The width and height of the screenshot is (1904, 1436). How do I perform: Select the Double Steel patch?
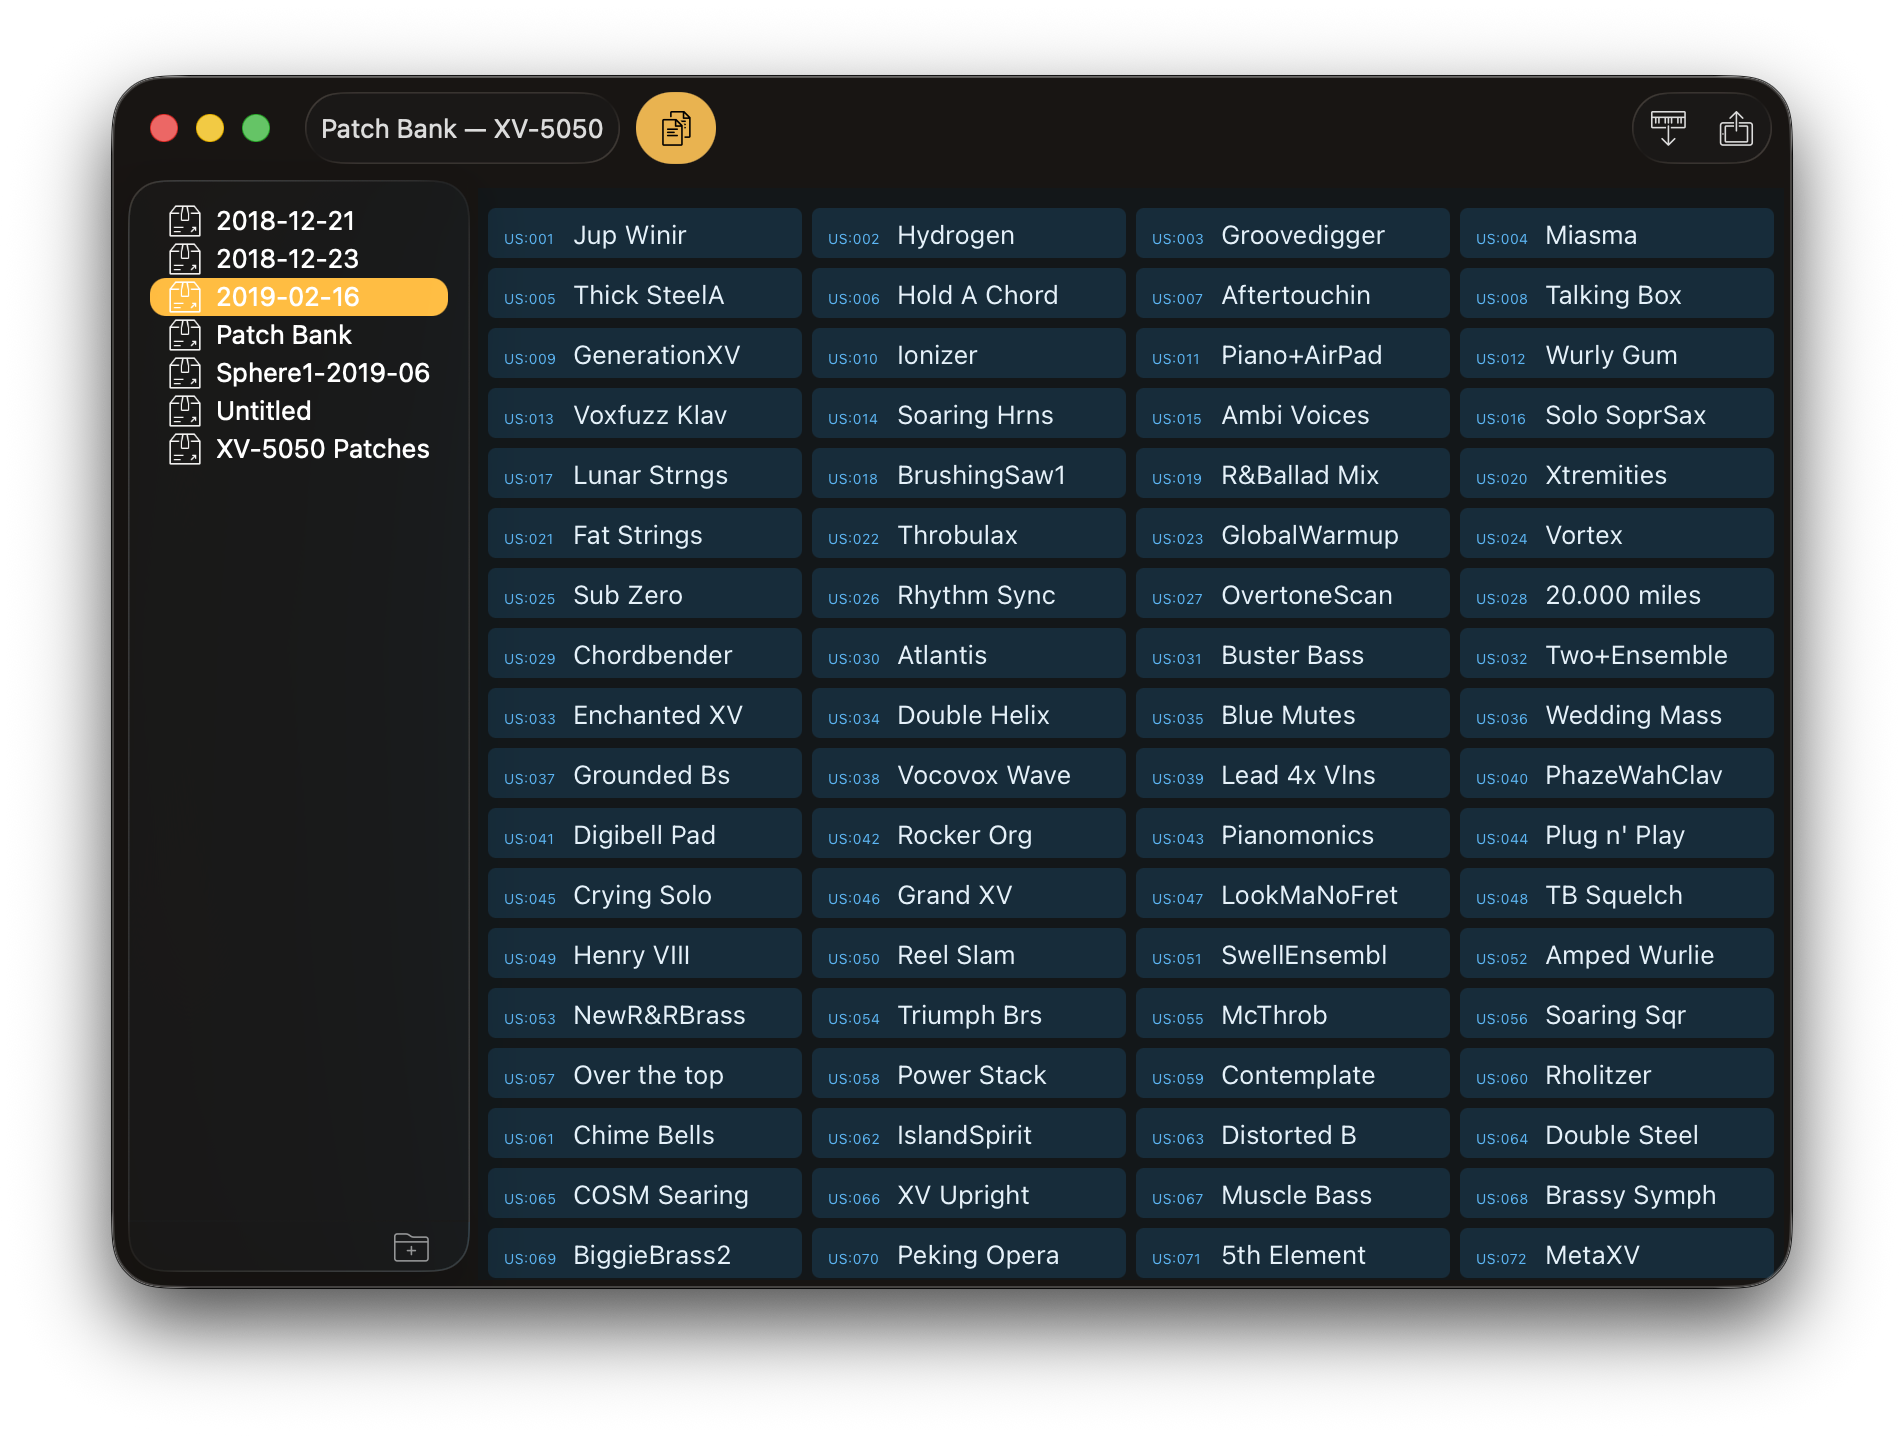pos(1617,1134)
